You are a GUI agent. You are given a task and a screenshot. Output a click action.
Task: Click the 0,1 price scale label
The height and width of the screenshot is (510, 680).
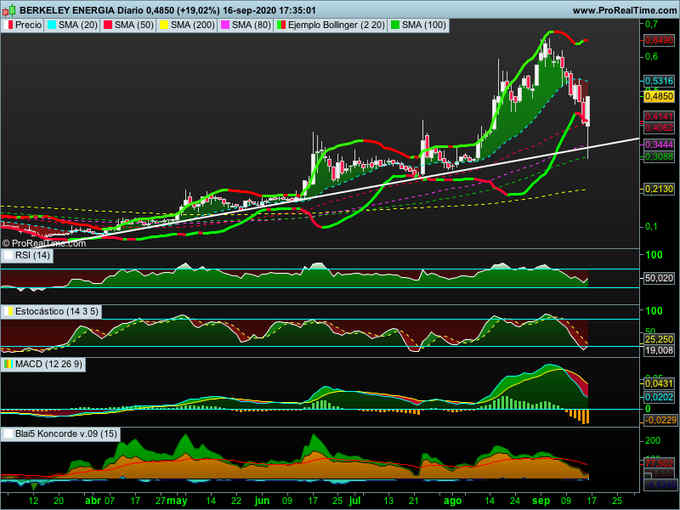pos(651,226)
